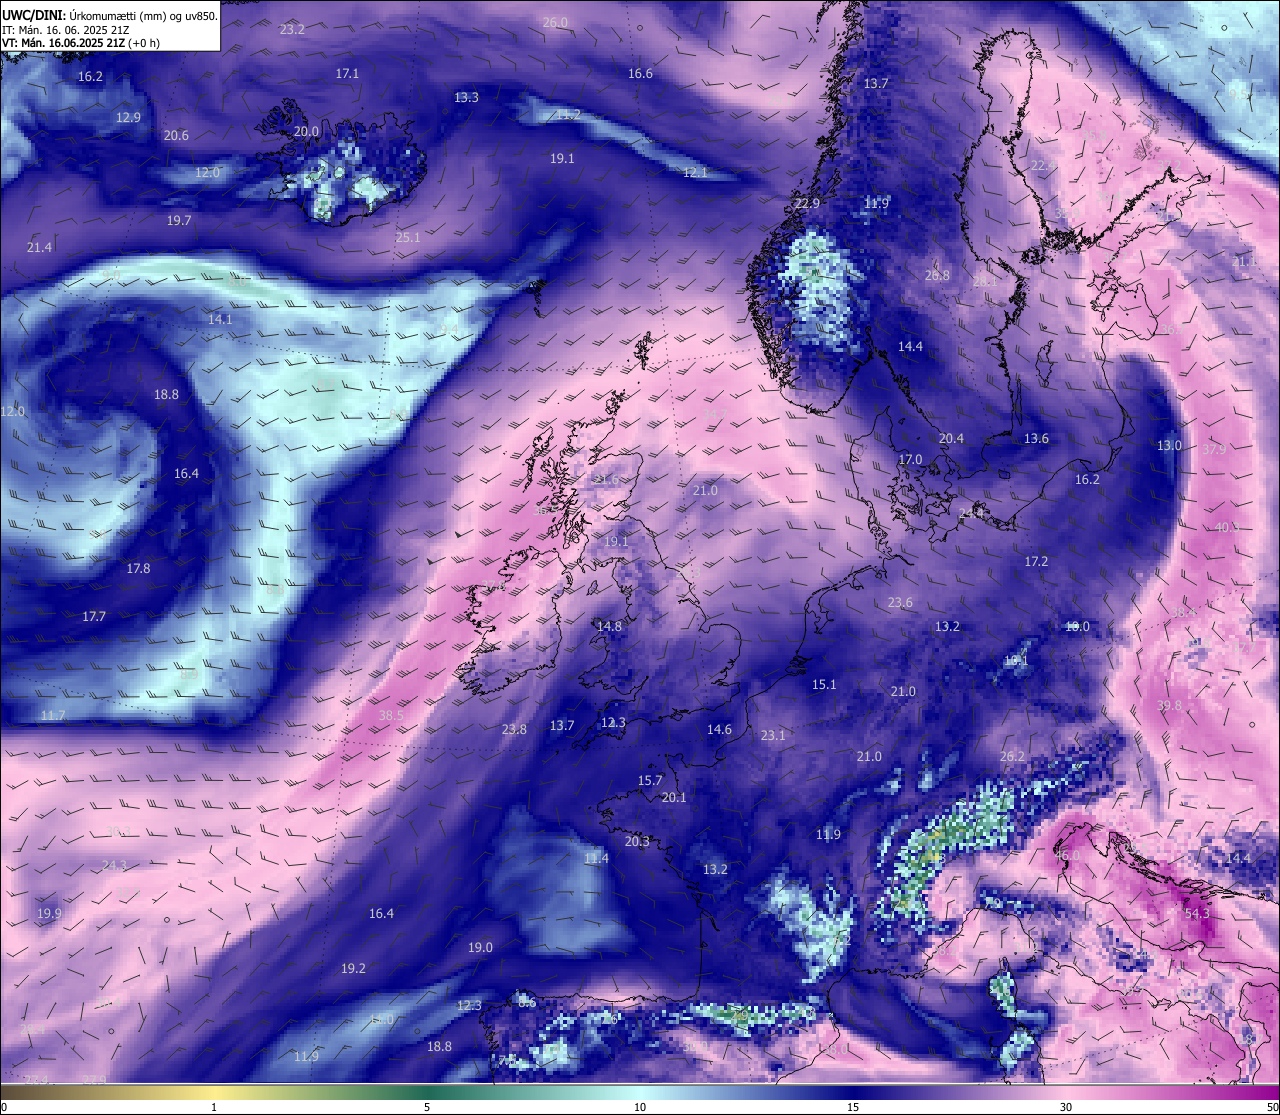The height and width of the screenshot is (1115, 1280).
Task: Click the 19.7 value on the map
Action: [179, 220]
